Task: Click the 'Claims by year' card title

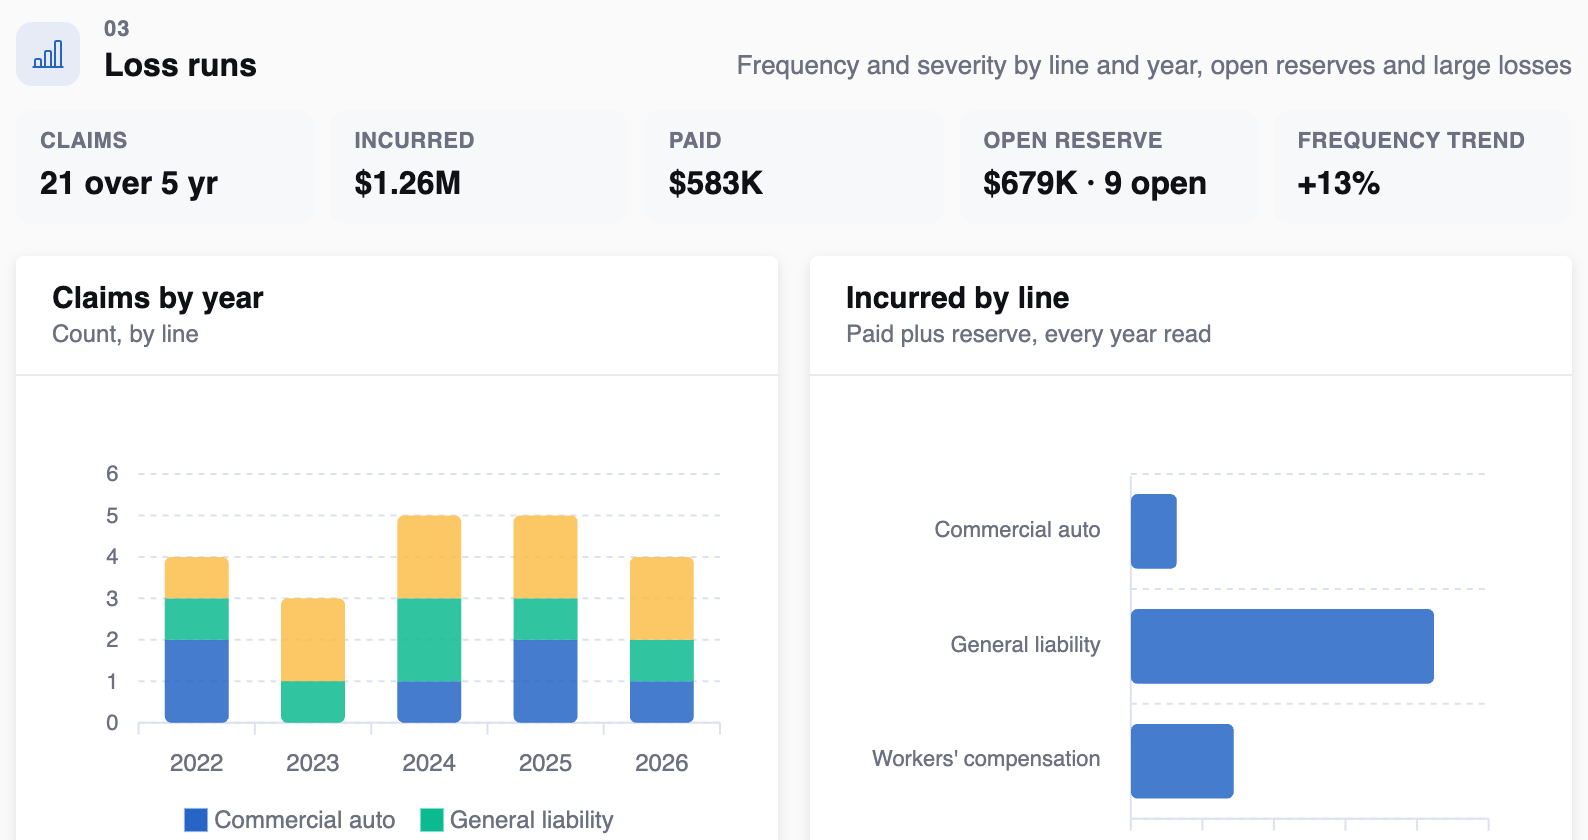Action: tap(158, 298)
